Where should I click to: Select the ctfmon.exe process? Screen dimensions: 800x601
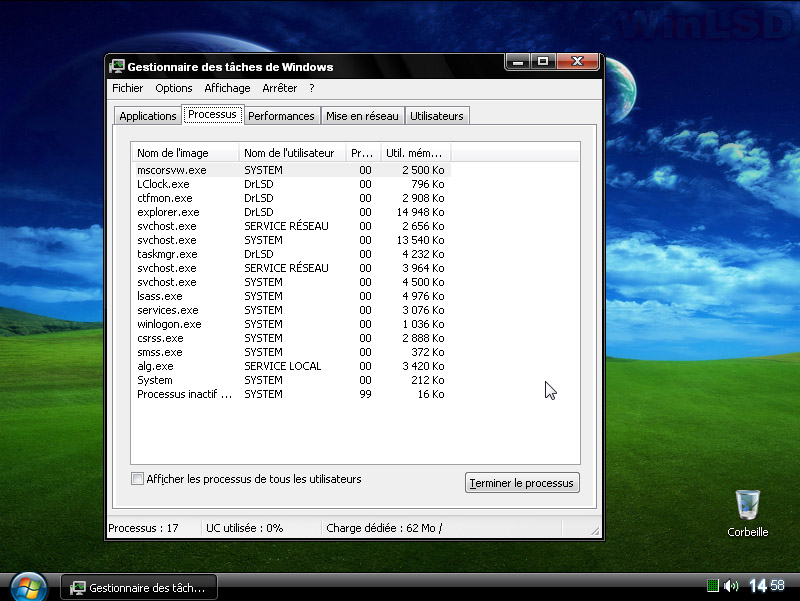pos(165,198)
